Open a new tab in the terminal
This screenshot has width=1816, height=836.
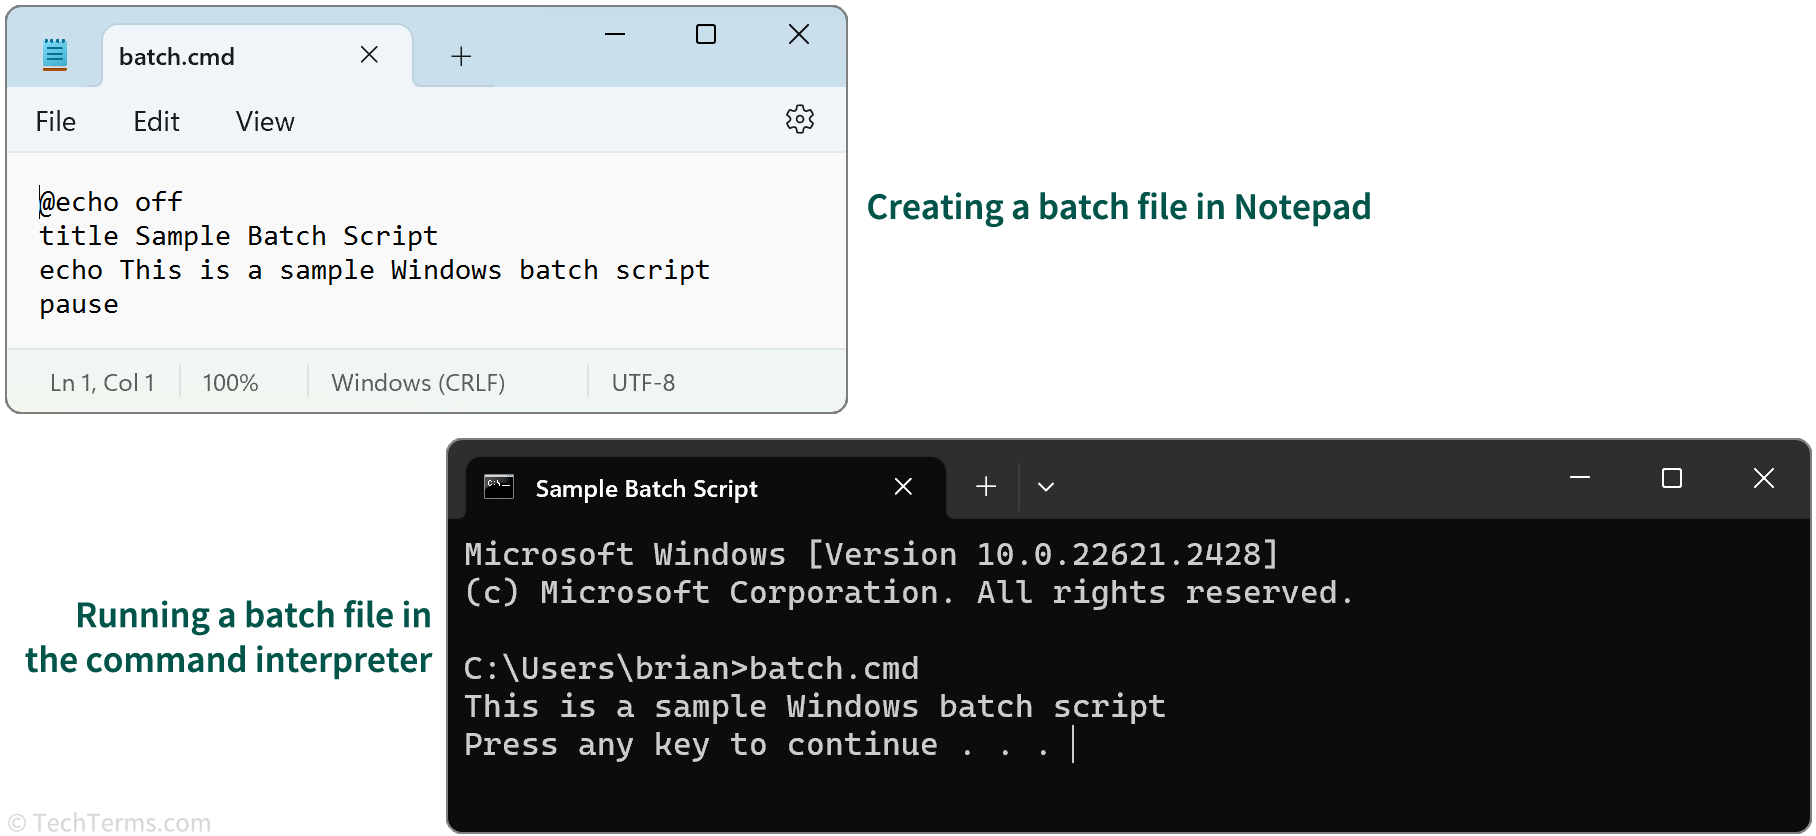click(986, 486)
